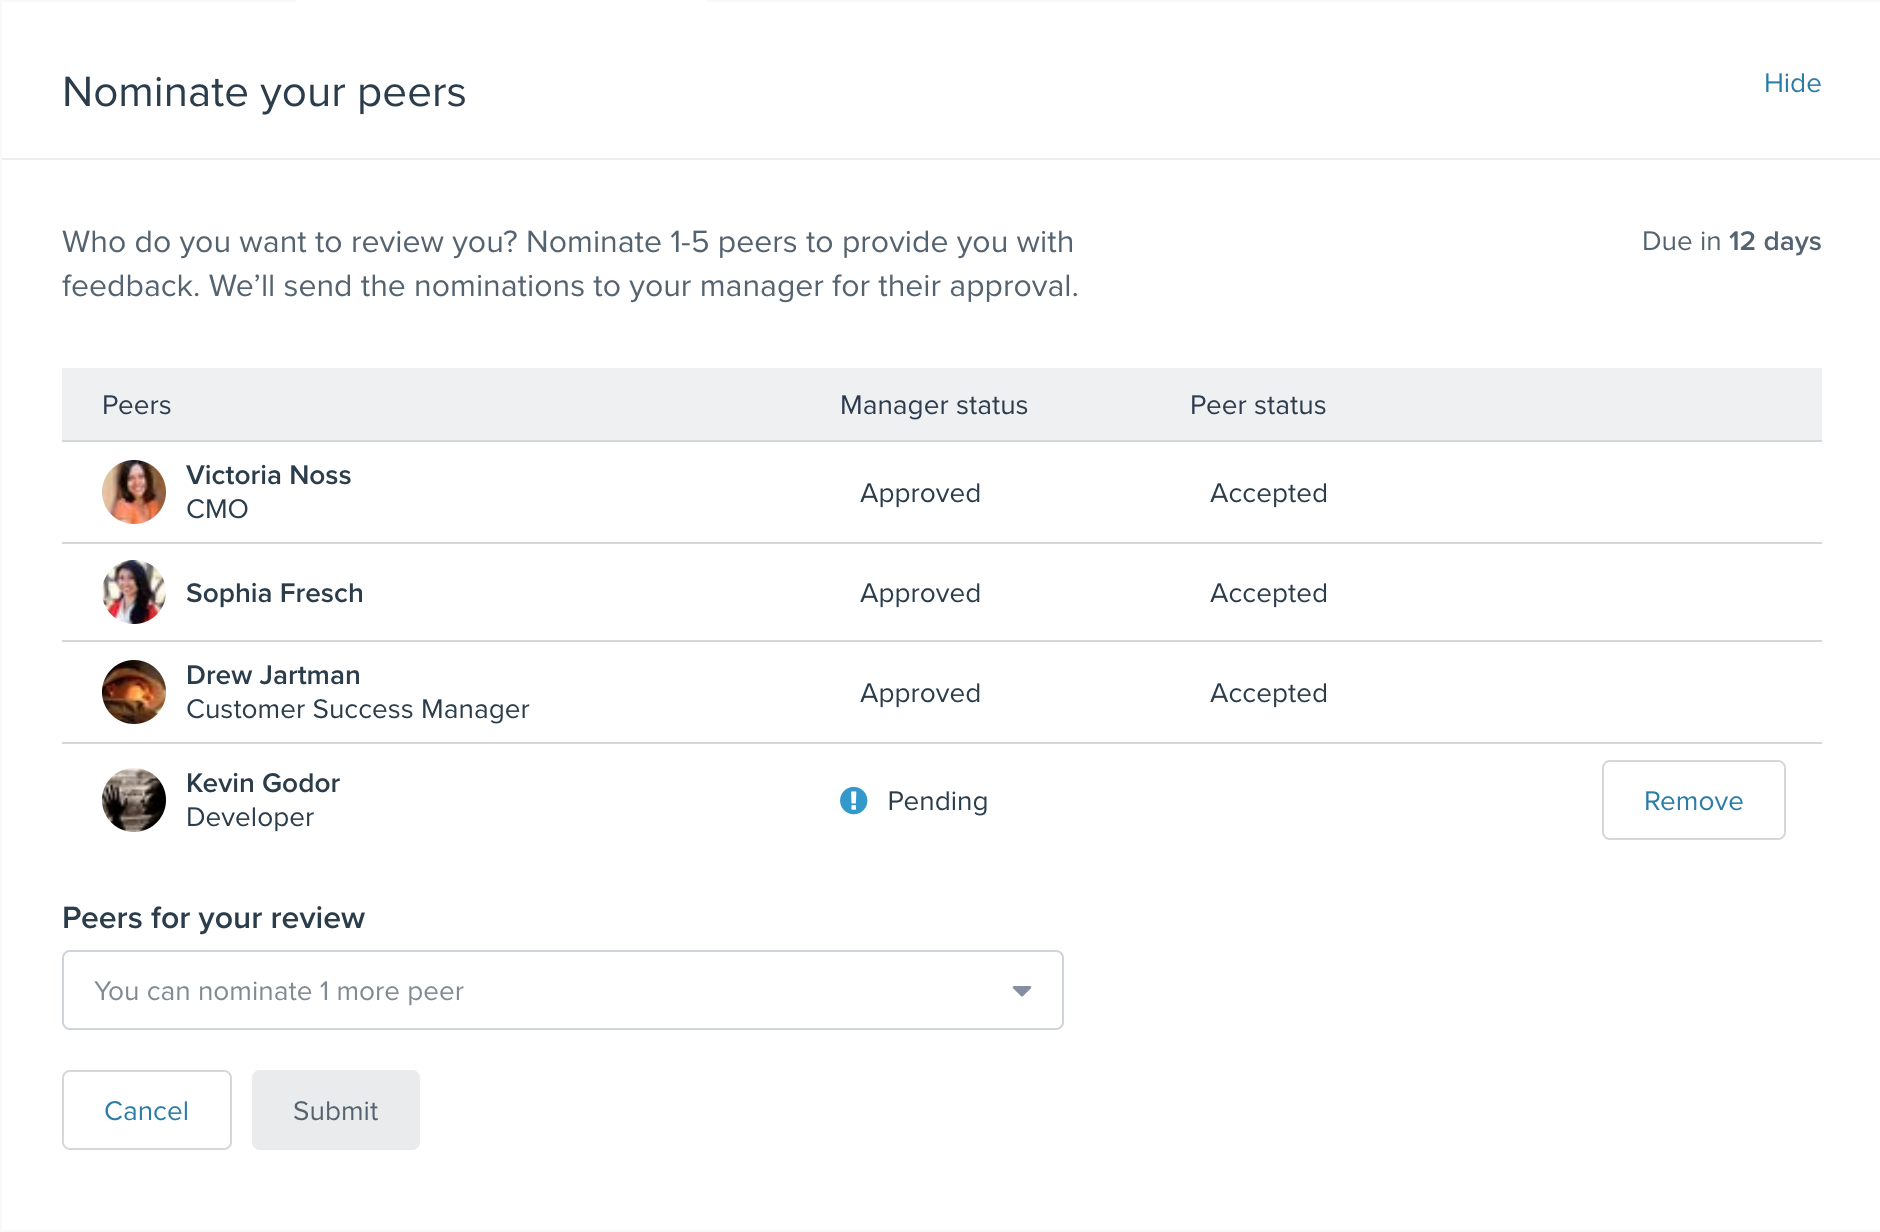Click the Pending status text

coord(937,801)
